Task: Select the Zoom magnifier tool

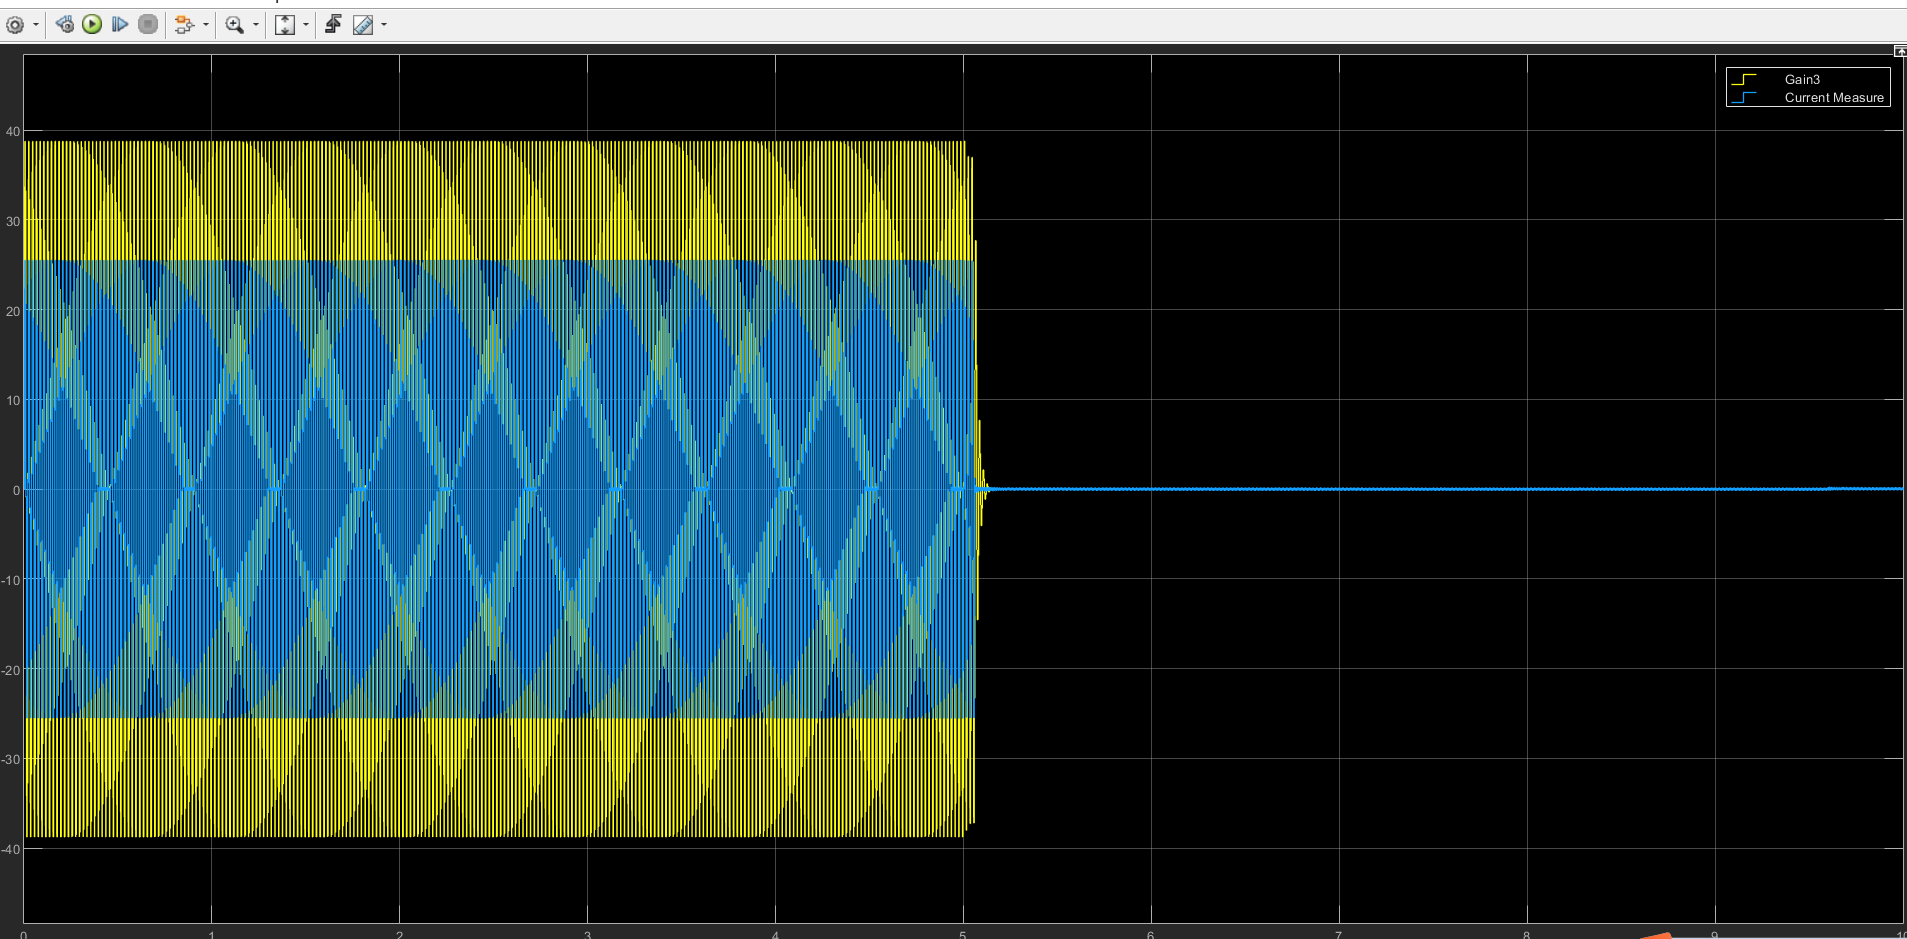Action: (235, 25)
